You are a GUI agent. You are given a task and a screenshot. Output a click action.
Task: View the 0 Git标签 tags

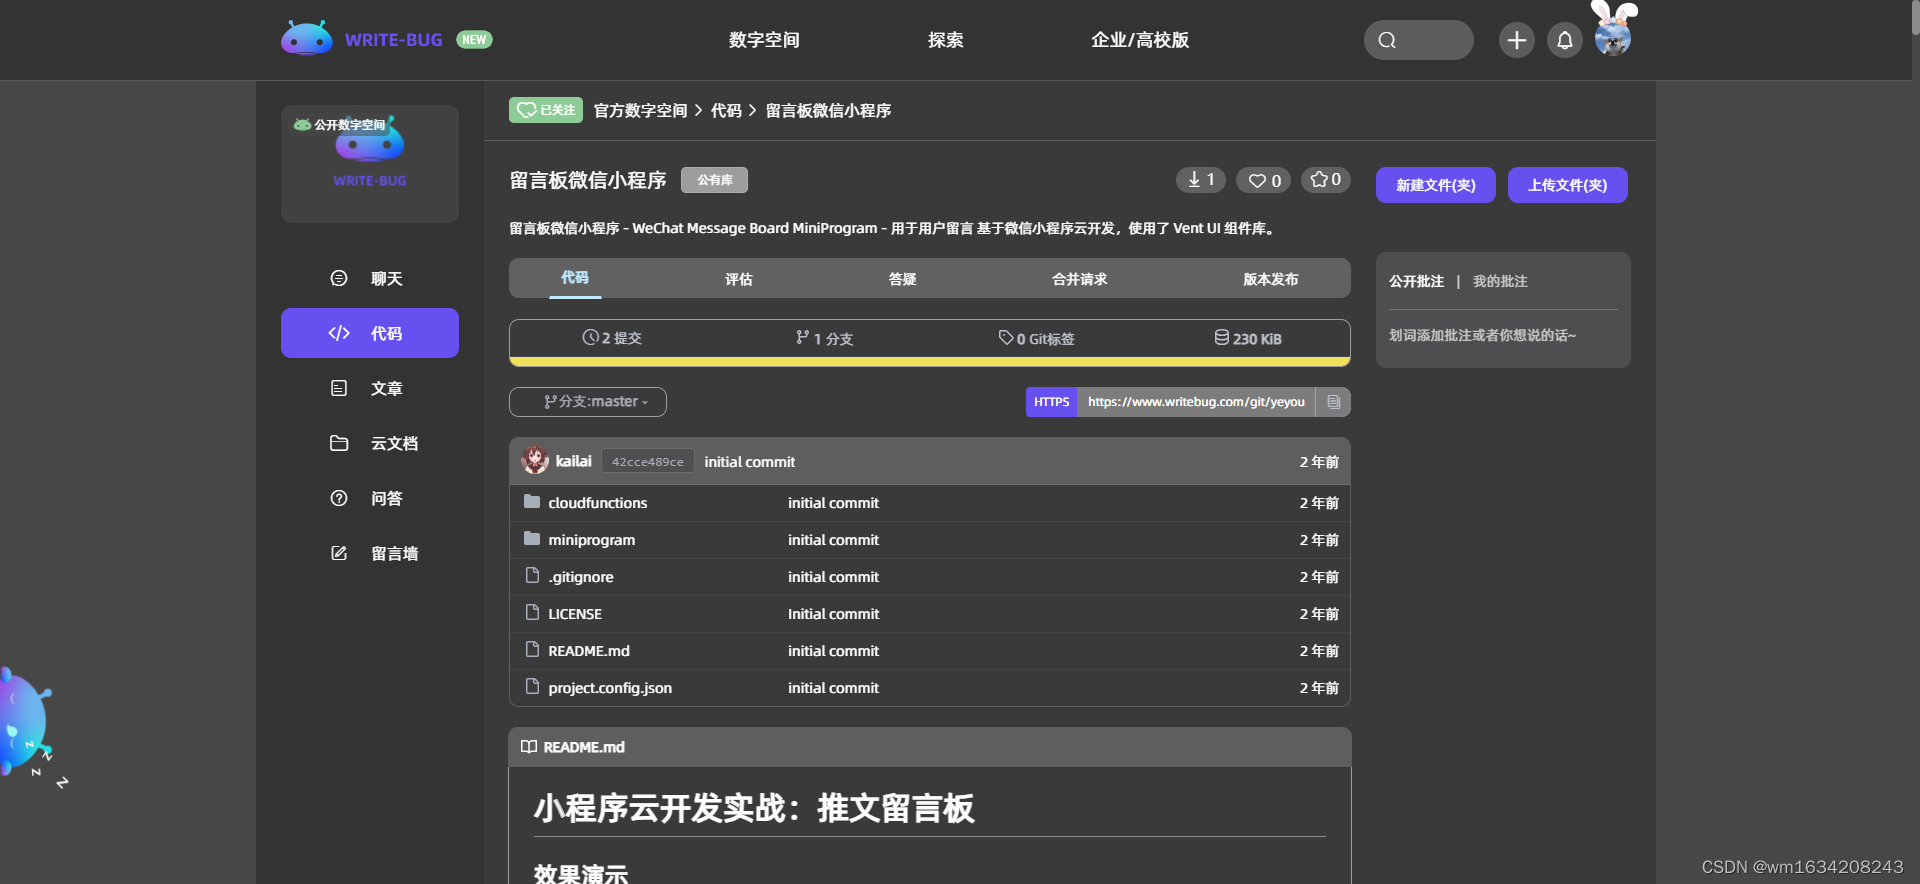(x=1036, y=338)
